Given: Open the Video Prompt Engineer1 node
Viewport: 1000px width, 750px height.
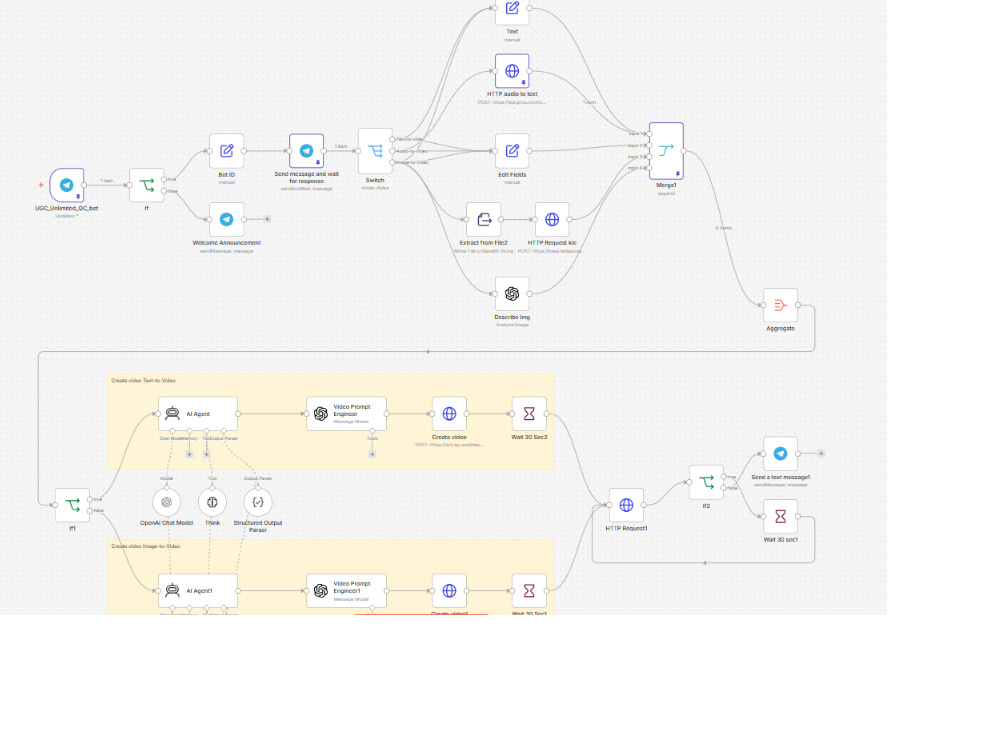Looking at the screenshot, I should (346, 591).
